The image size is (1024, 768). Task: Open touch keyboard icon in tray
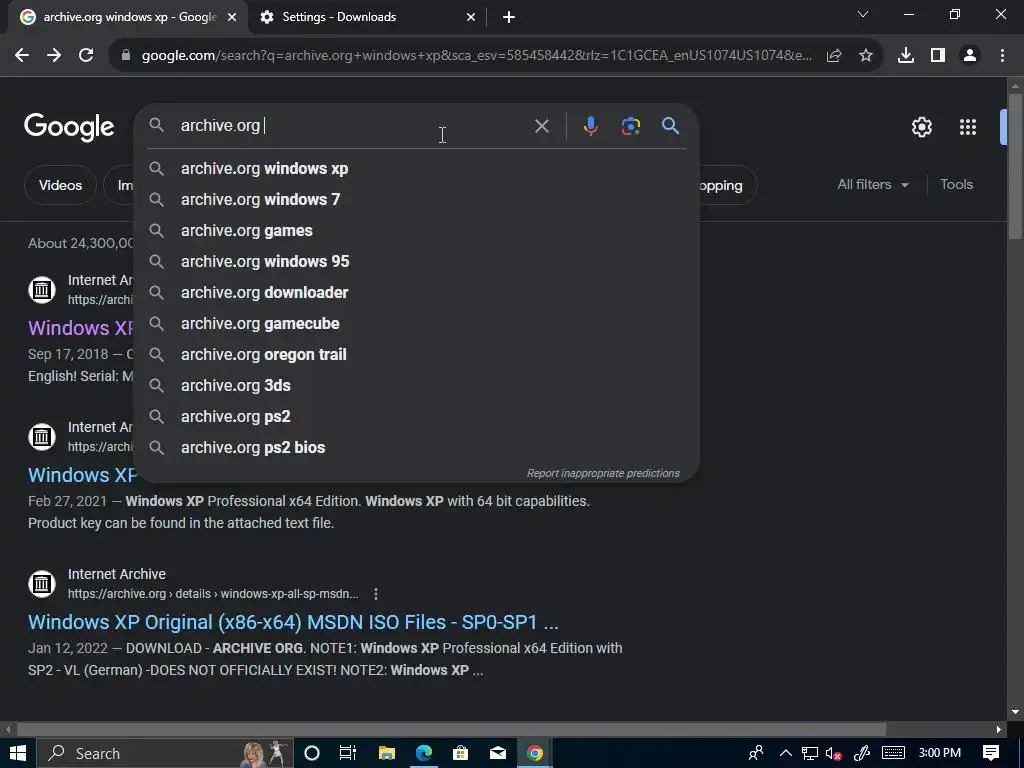(x=893, y=754)
